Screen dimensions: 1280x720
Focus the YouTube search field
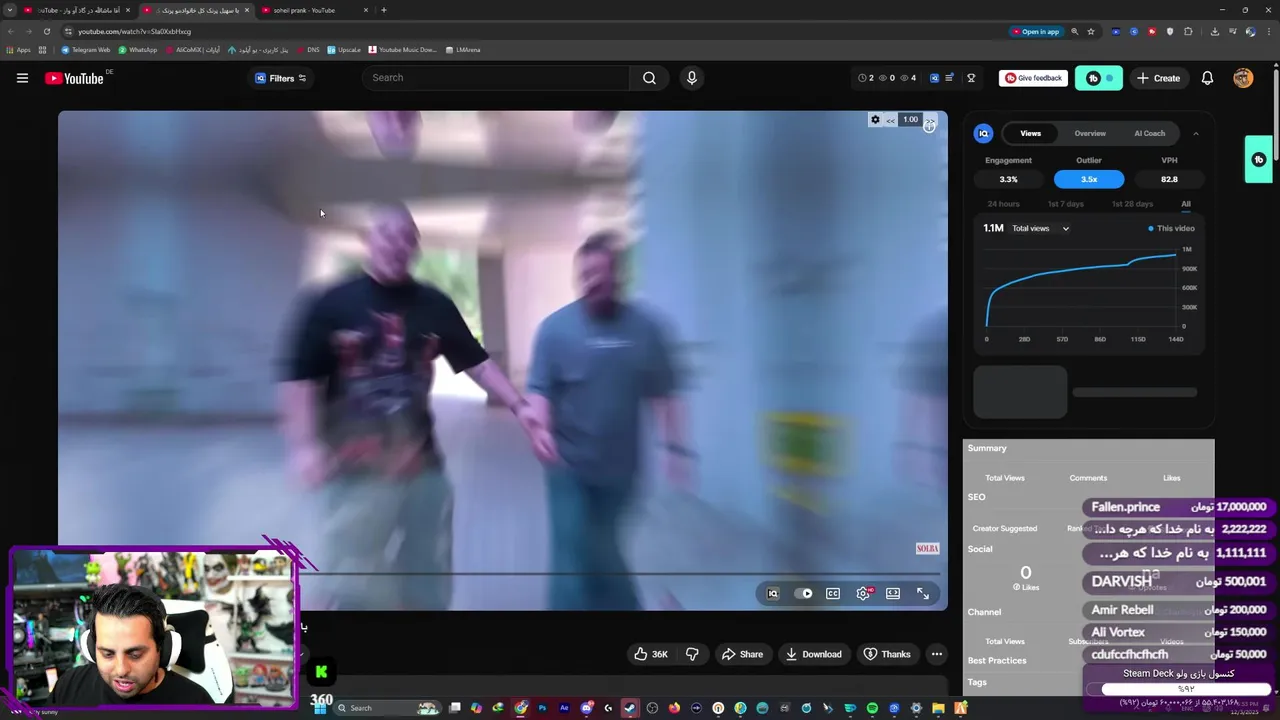tap(496, 78)
